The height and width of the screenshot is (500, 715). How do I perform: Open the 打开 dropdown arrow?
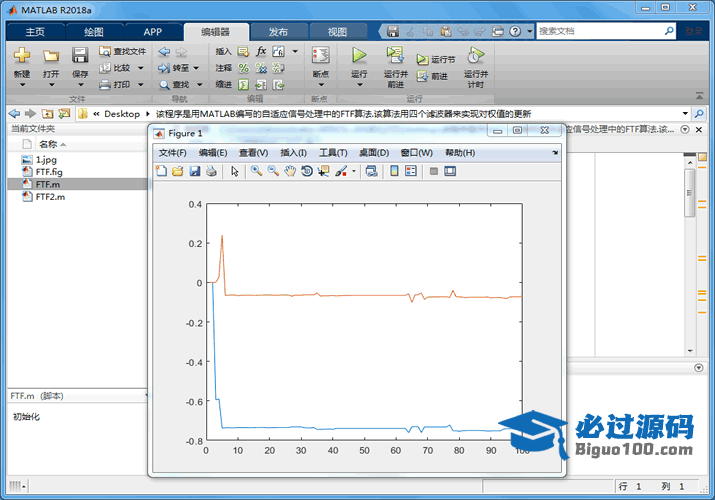51,85
